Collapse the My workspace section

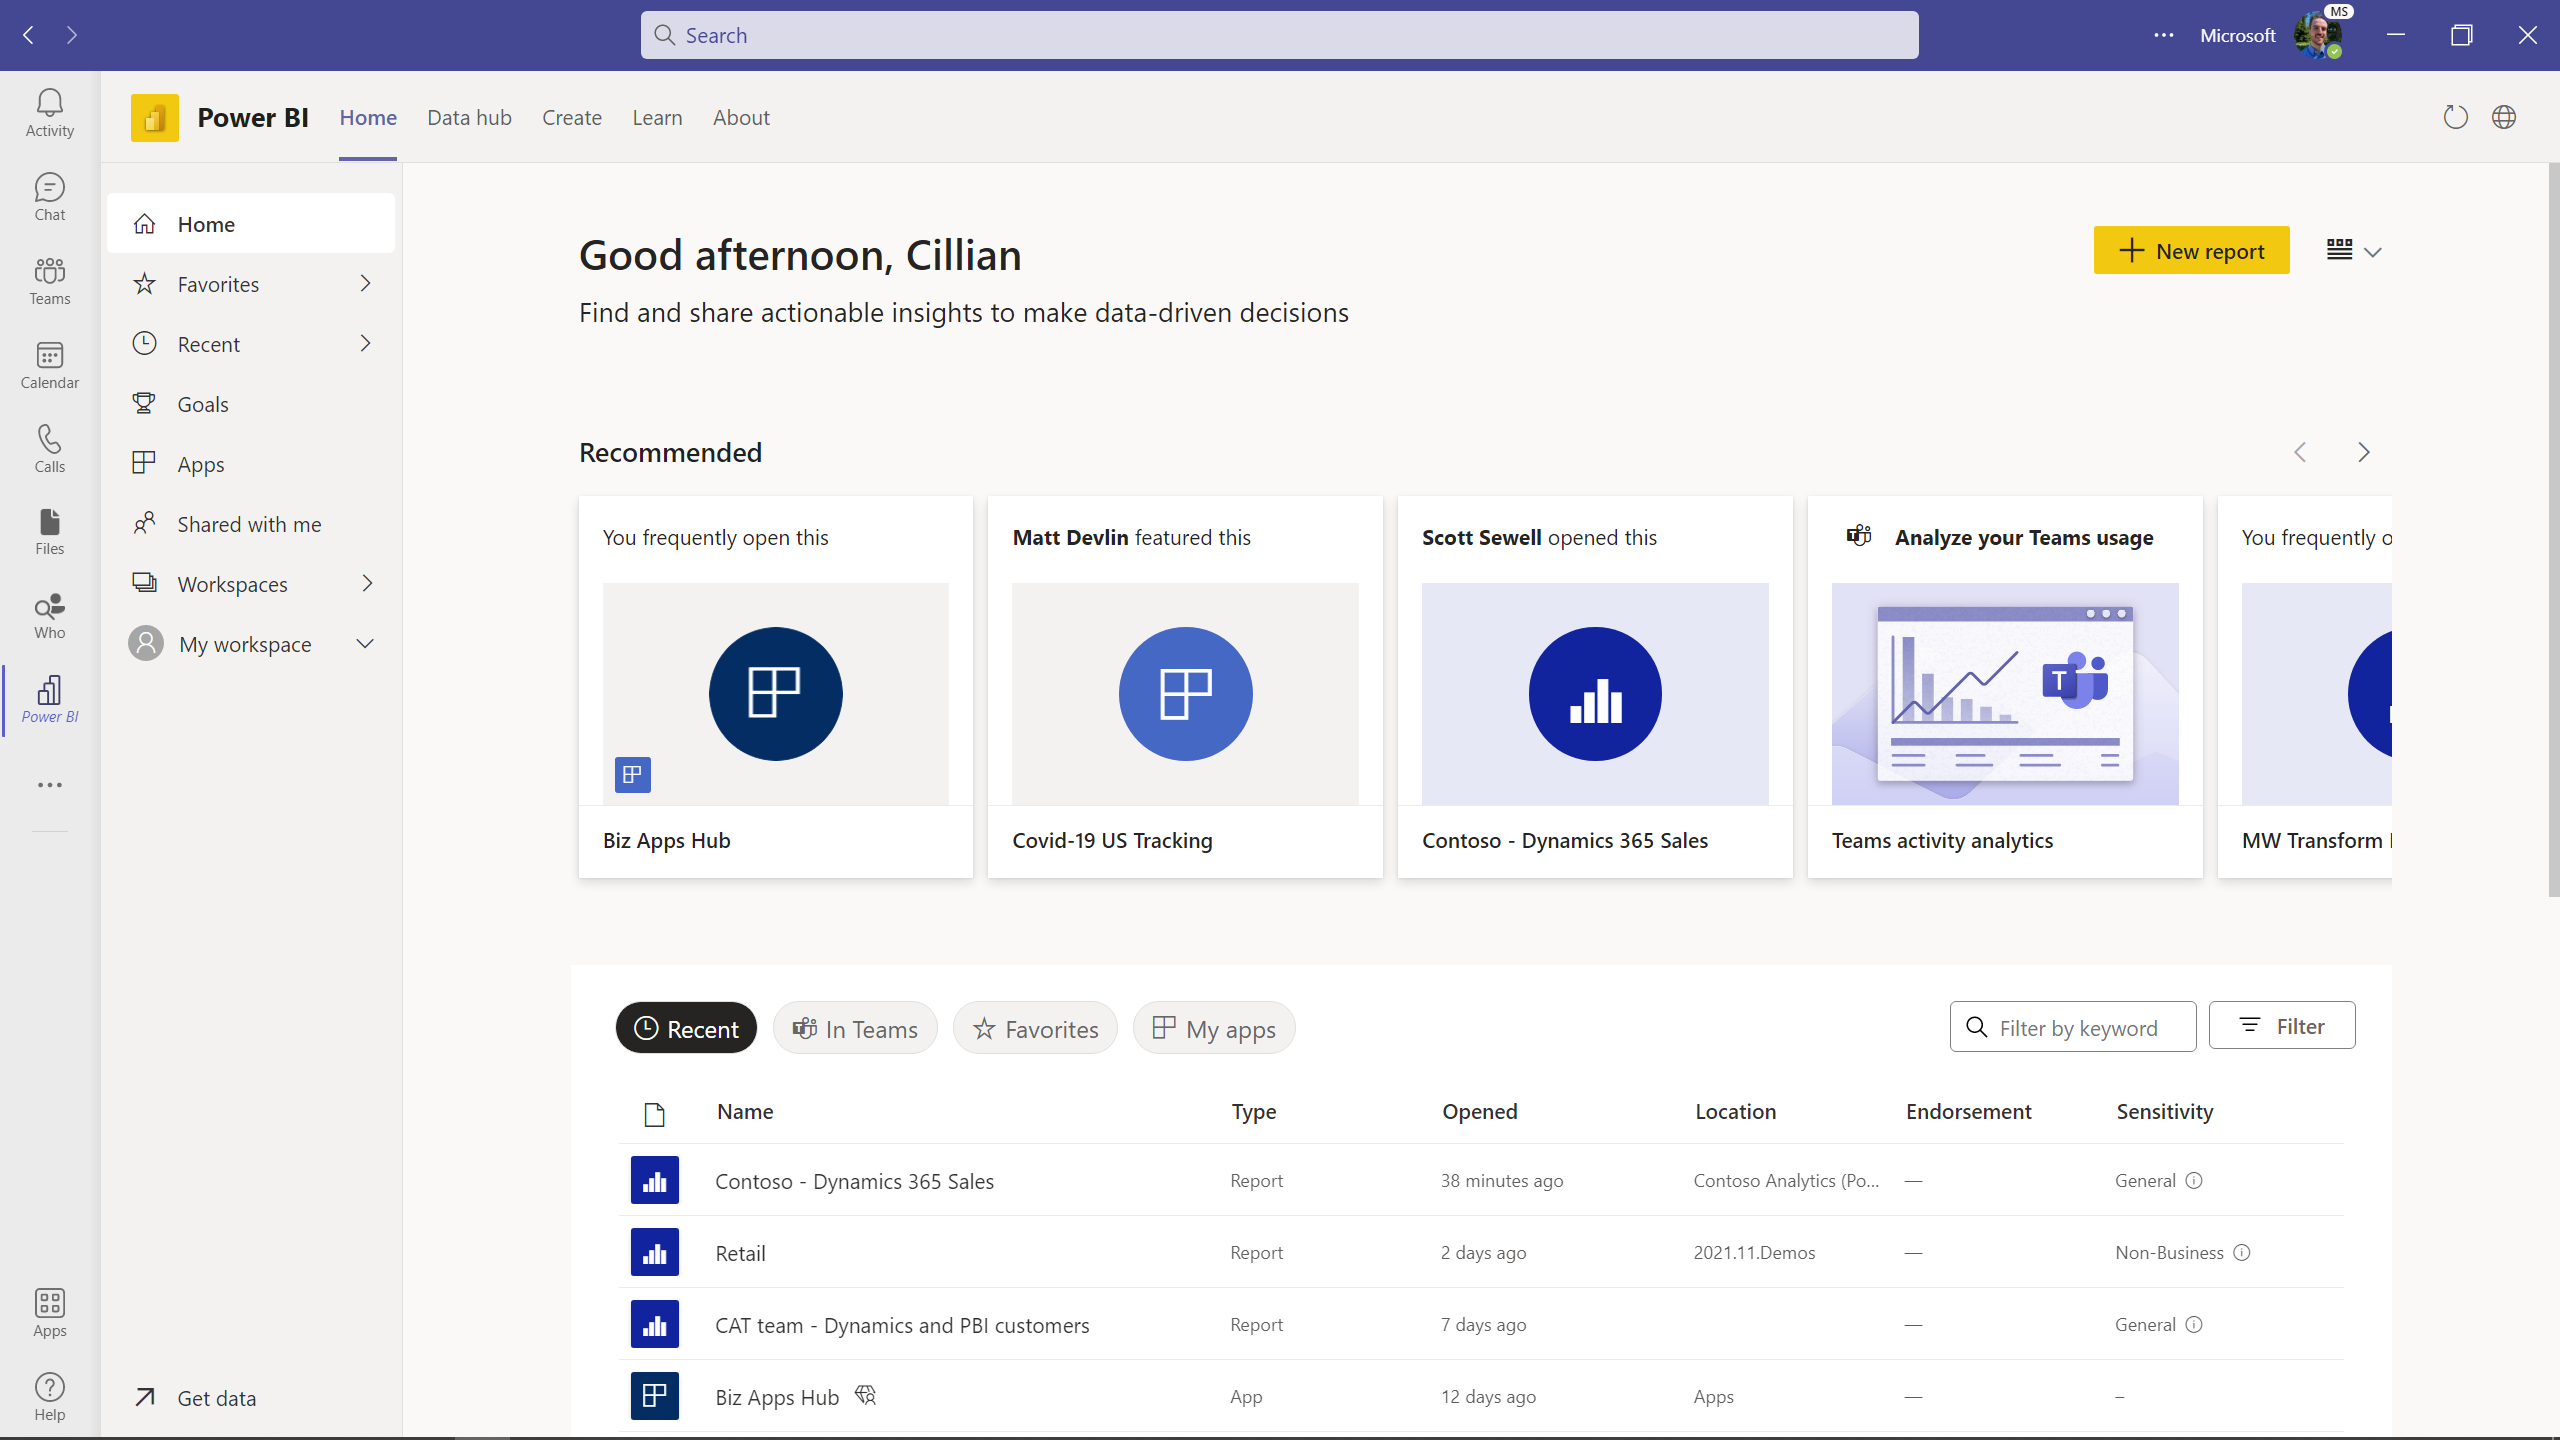pyautogui.click(x=364, y=643)
